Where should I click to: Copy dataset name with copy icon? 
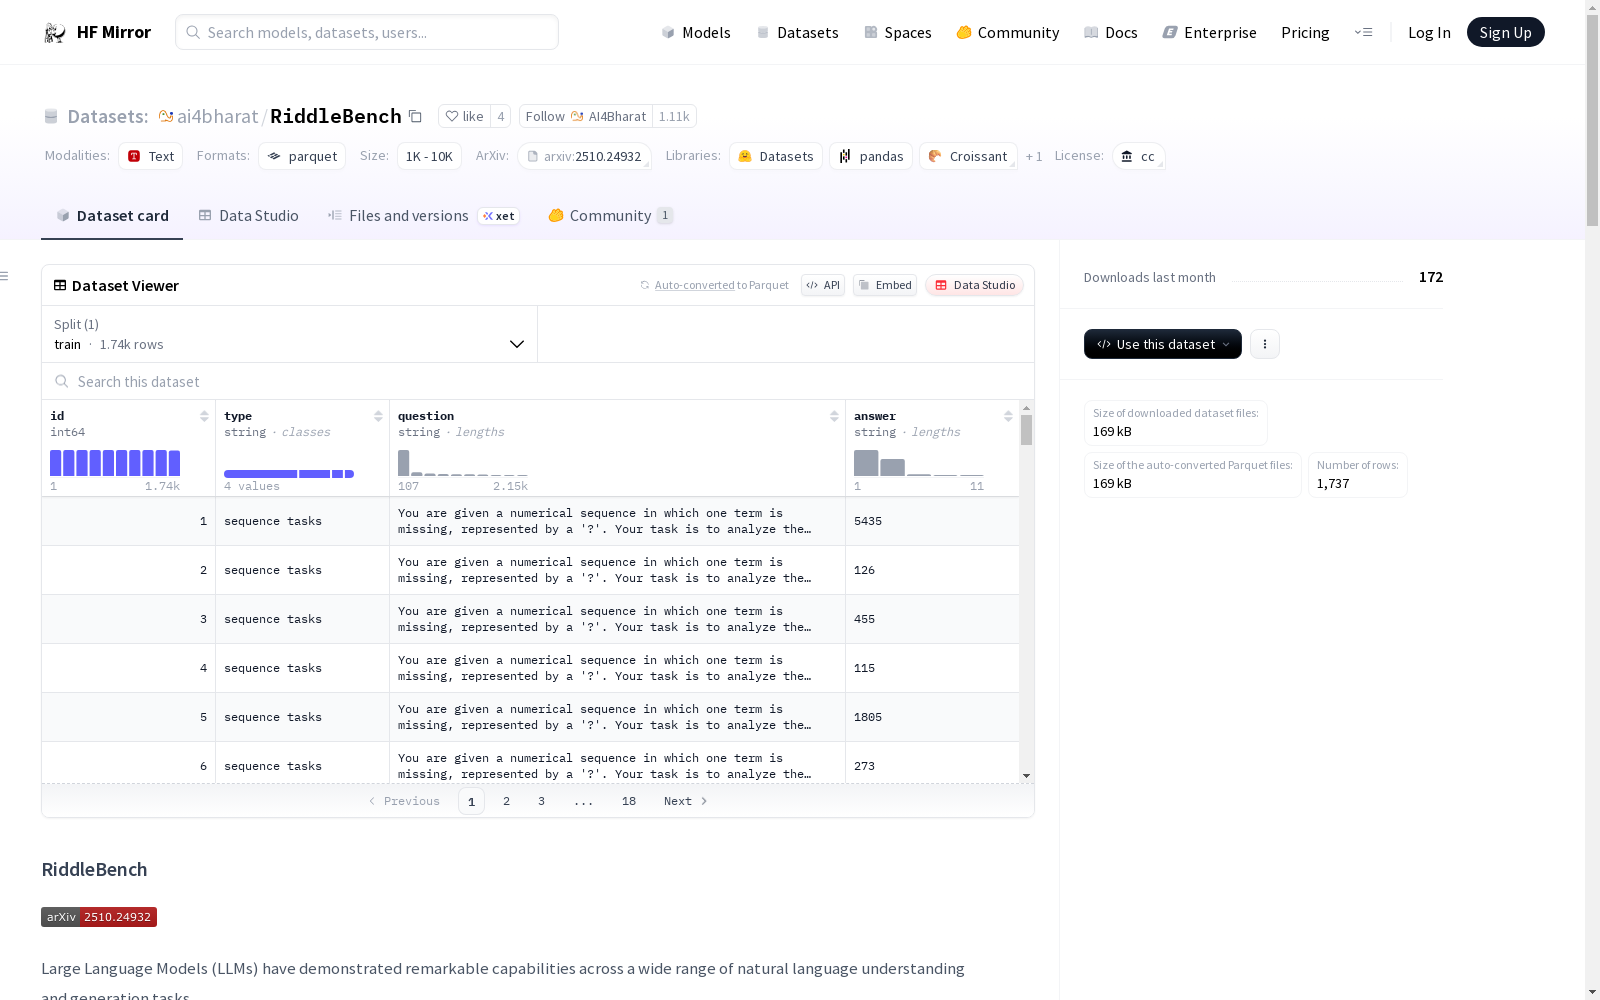tap(415, 116)
